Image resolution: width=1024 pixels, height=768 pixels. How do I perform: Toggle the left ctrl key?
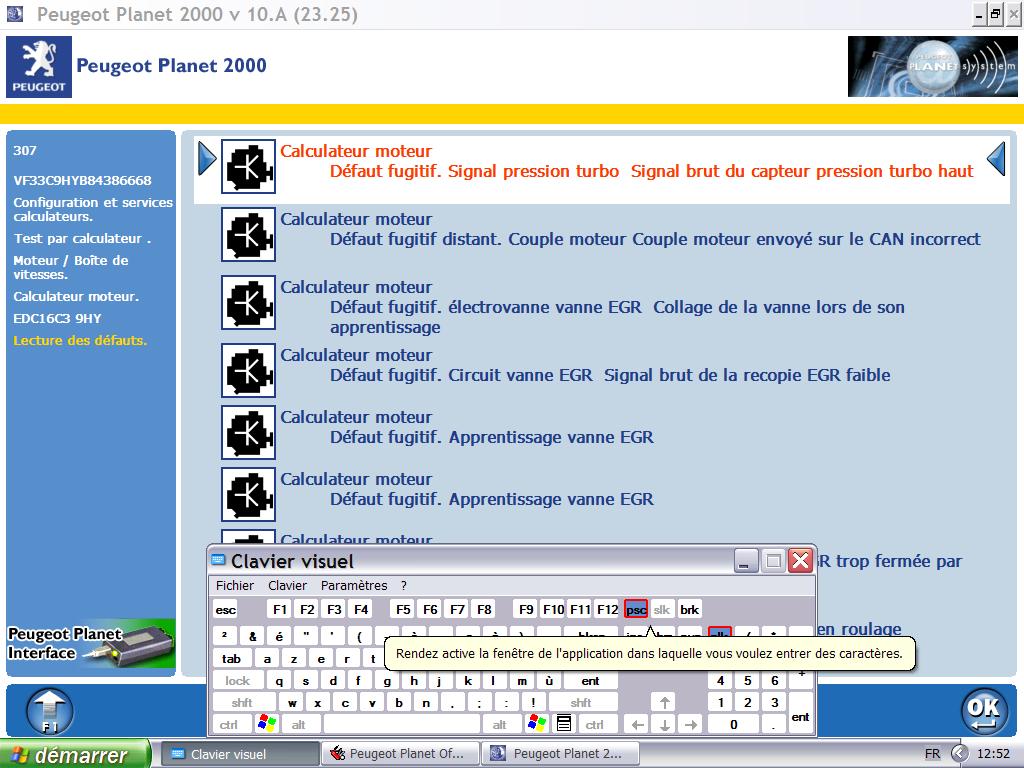229,725
